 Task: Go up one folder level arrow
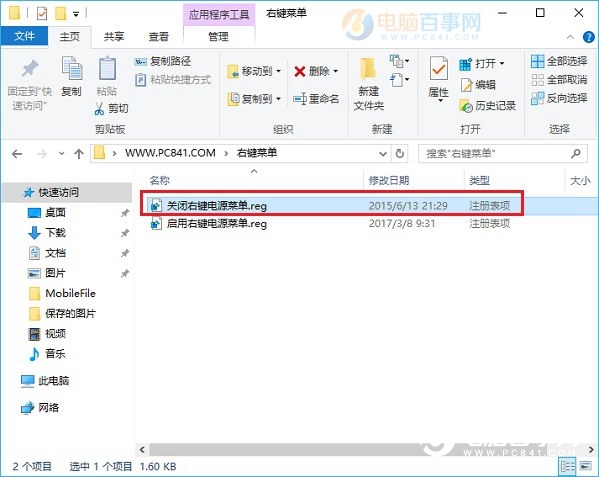(x=79, y=154)
